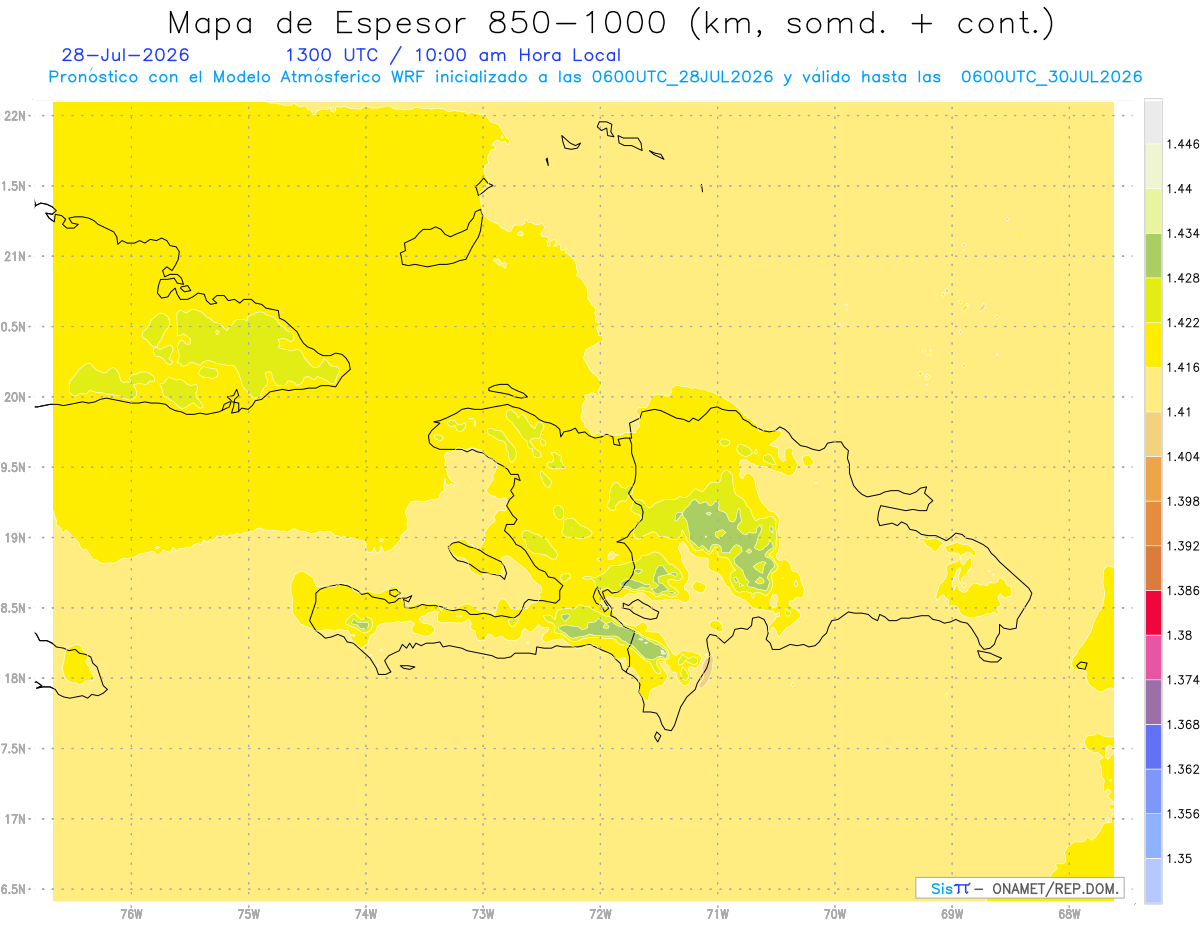The image size is (1200, 927).
Task: Click the '68W' longitude label
Action: coord(1069,914)
